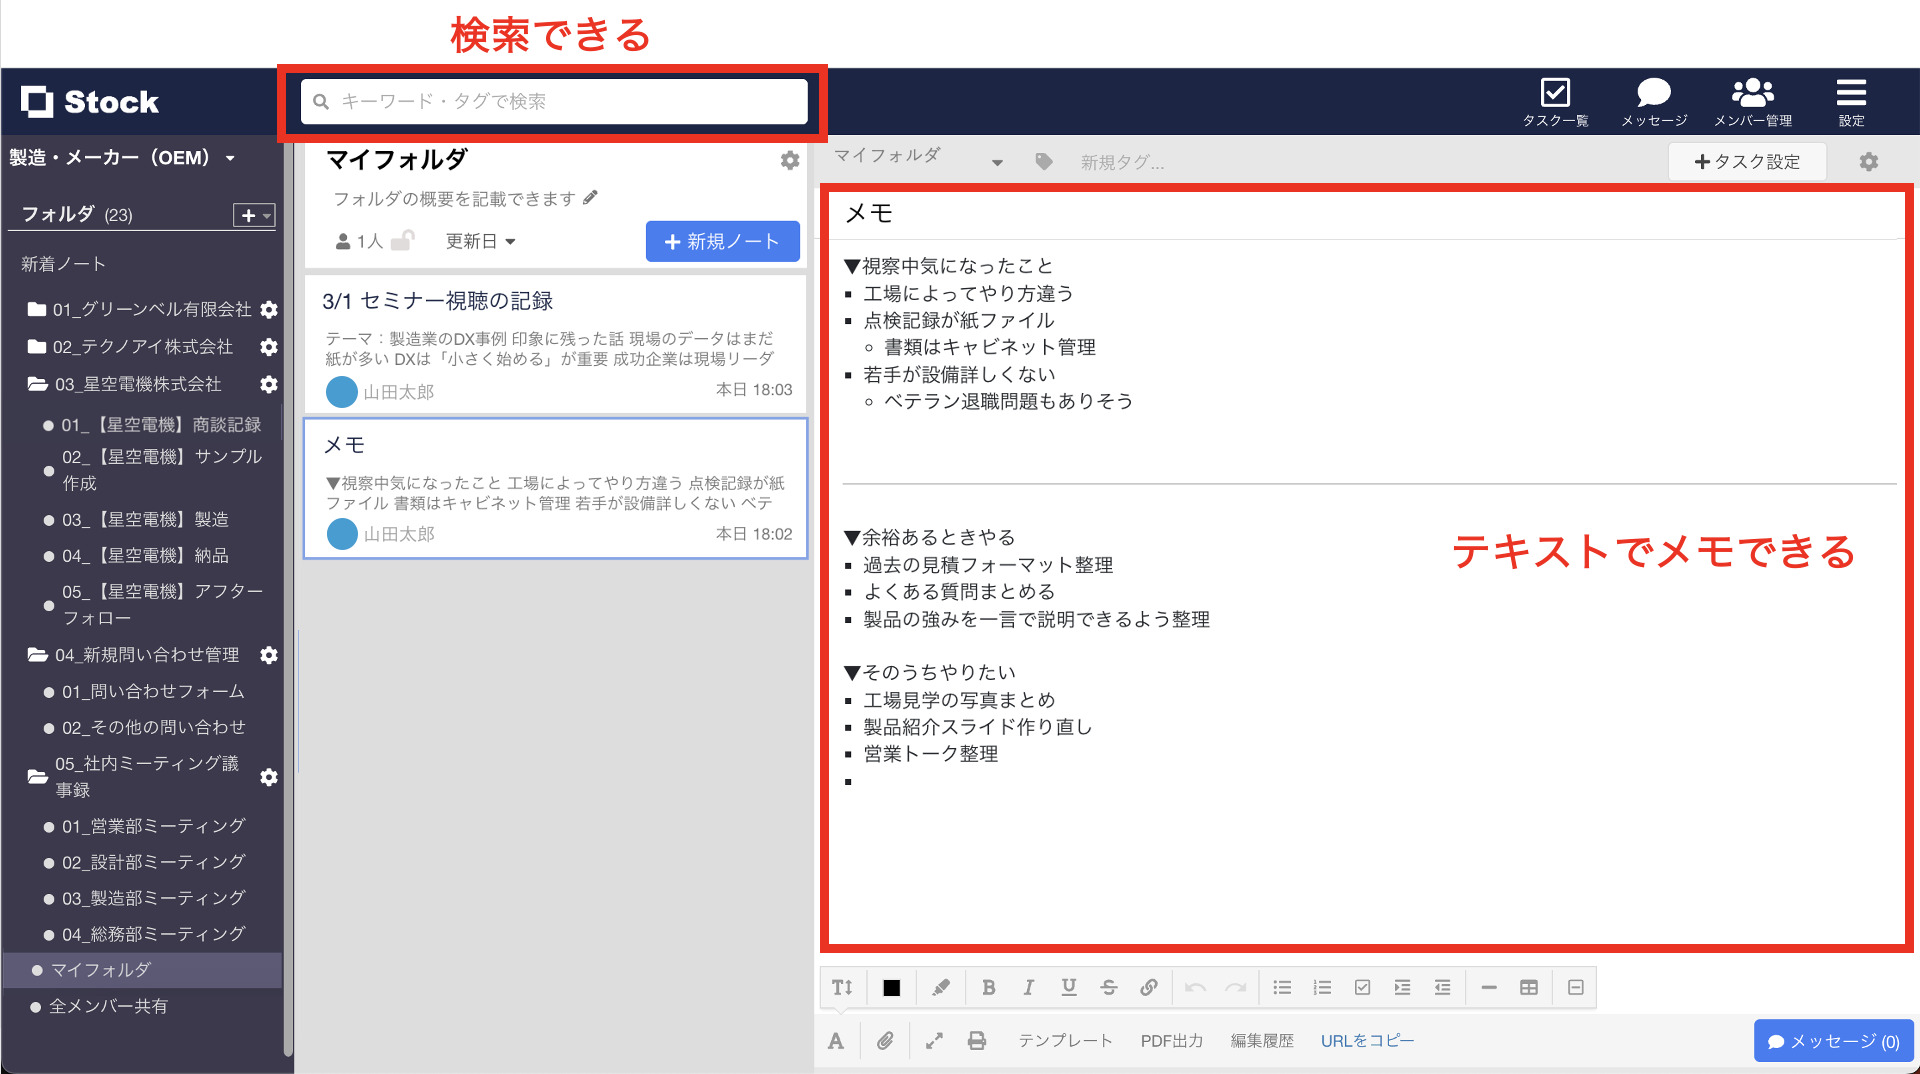This screenshot has height=1074, width=1920.
Task: Create a note with 新規ノート button
Action: click(x=722, y=241)
